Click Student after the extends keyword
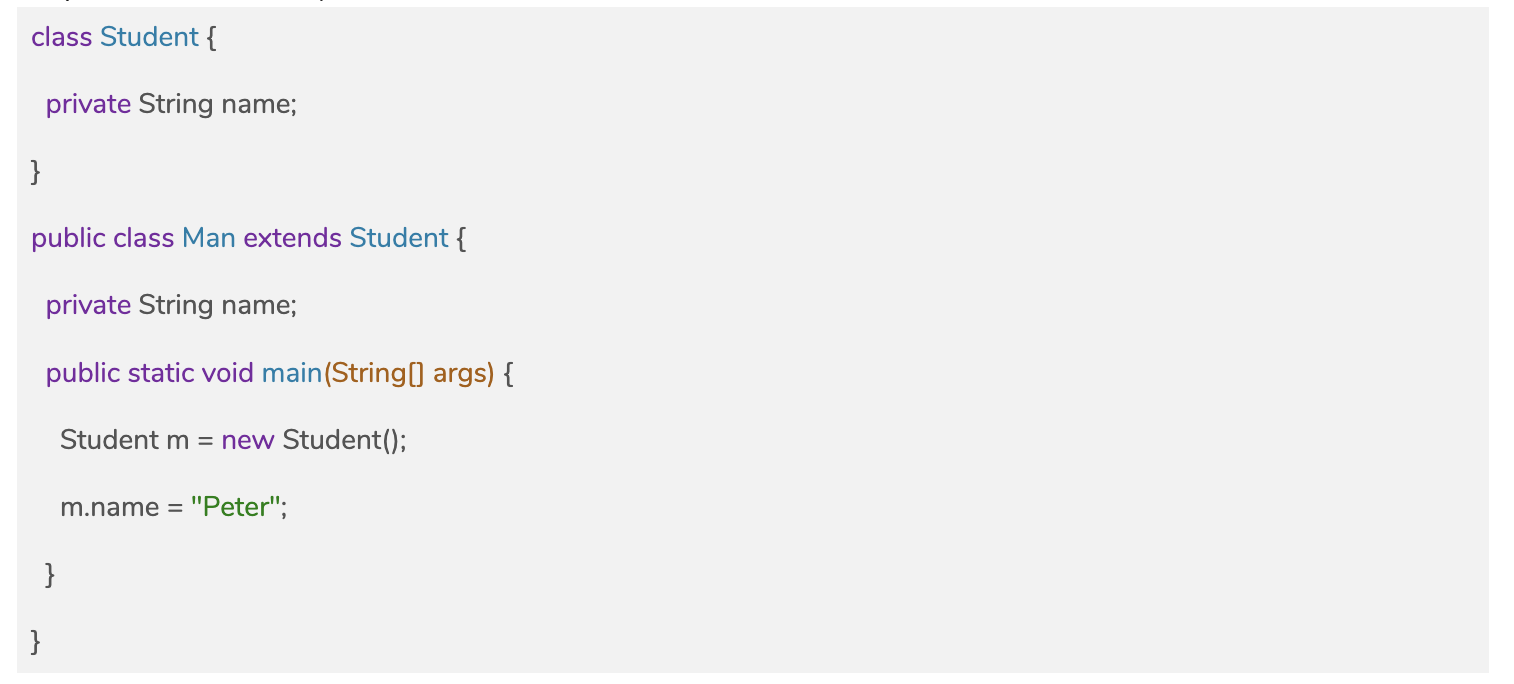This screenshot has height=684, width=1514. coord(398,238)
